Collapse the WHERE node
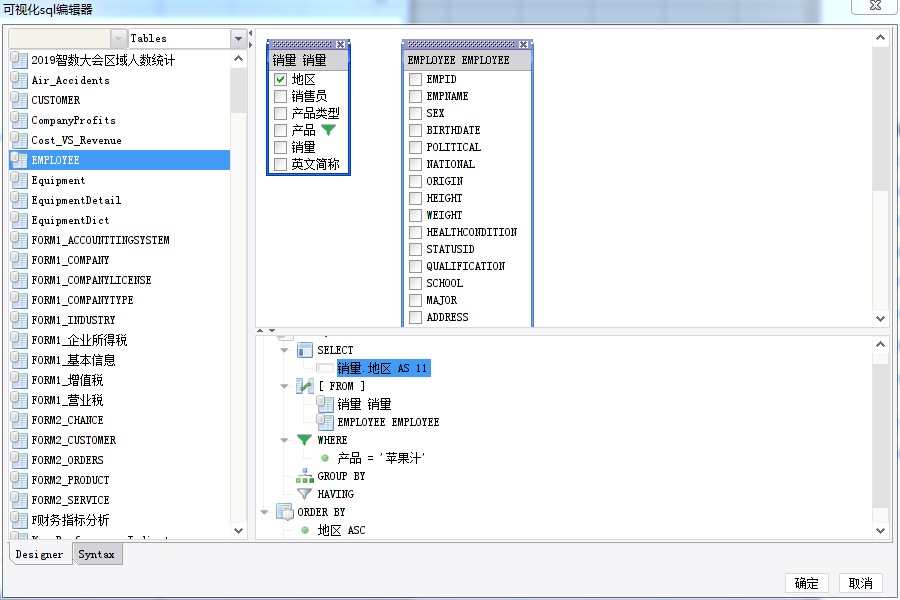Screen dimensions: 900x600 point(284,440)
